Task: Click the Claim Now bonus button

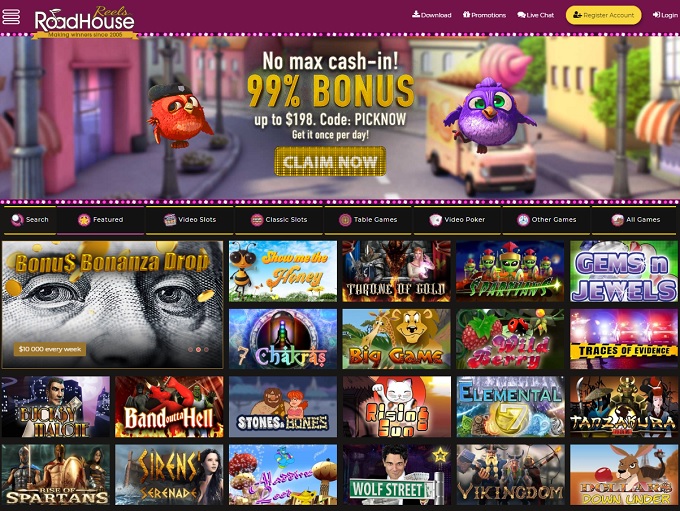Action: tap(330, 161)
